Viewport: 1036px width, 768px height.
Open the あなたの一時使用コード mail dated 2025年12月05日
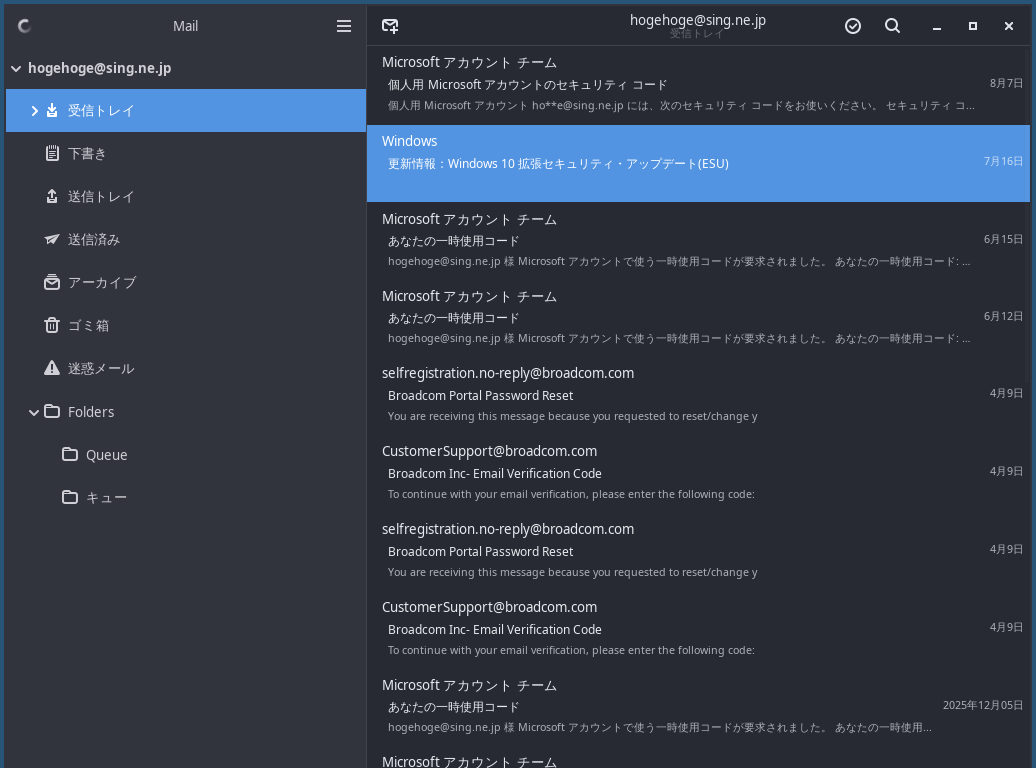(698, 707)
